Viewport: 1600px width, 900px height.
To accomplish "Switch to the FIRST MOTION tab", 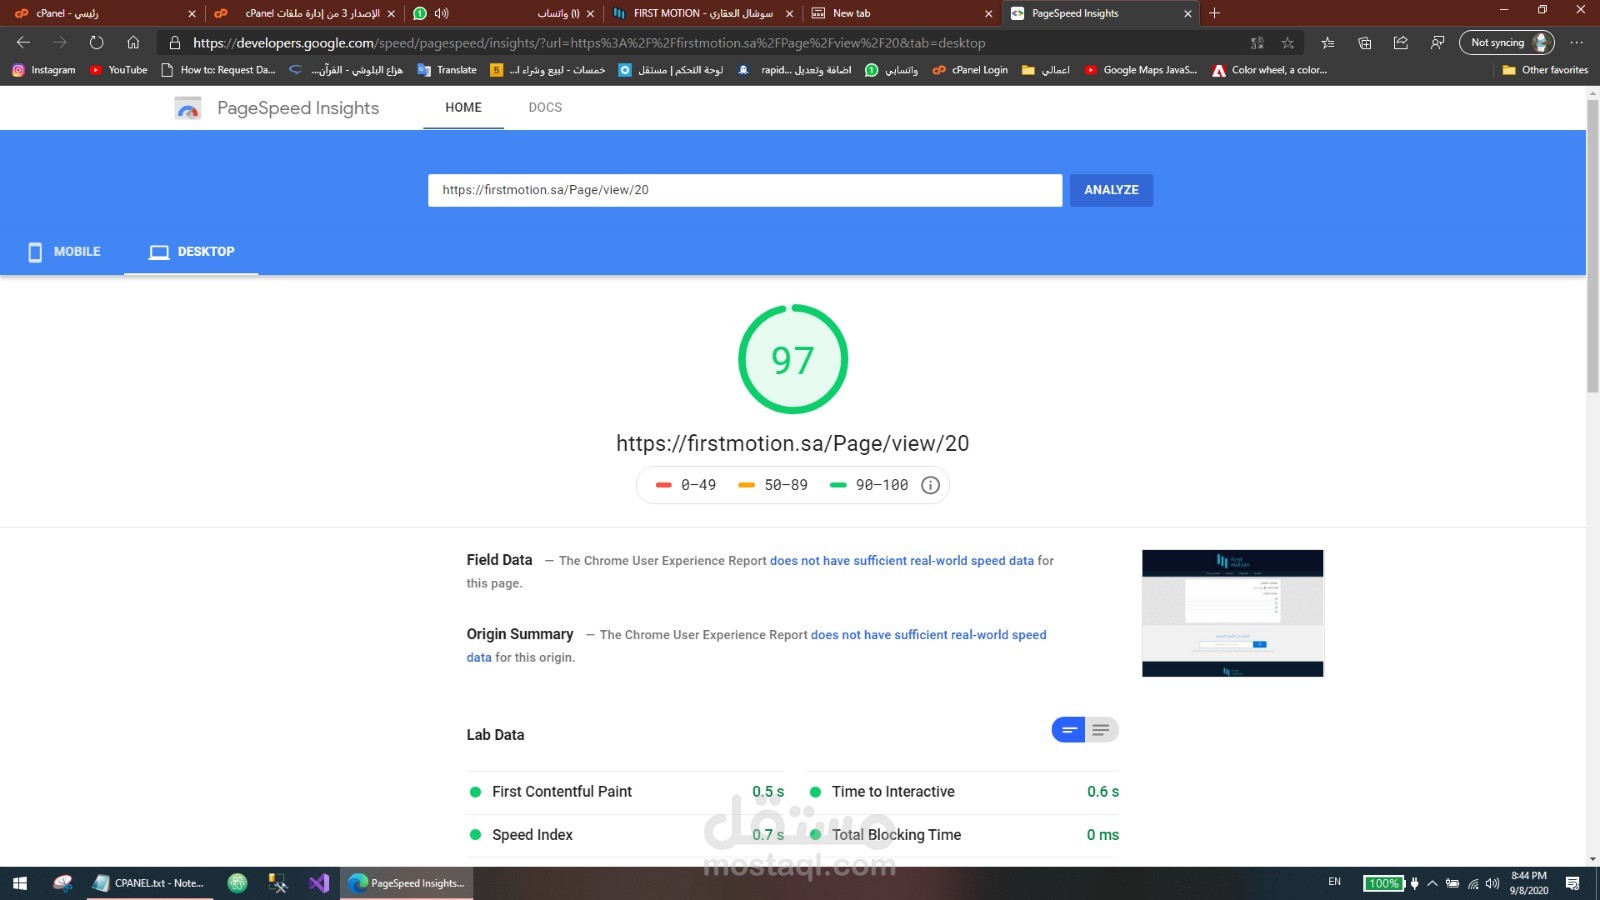I will pos(703,13).
